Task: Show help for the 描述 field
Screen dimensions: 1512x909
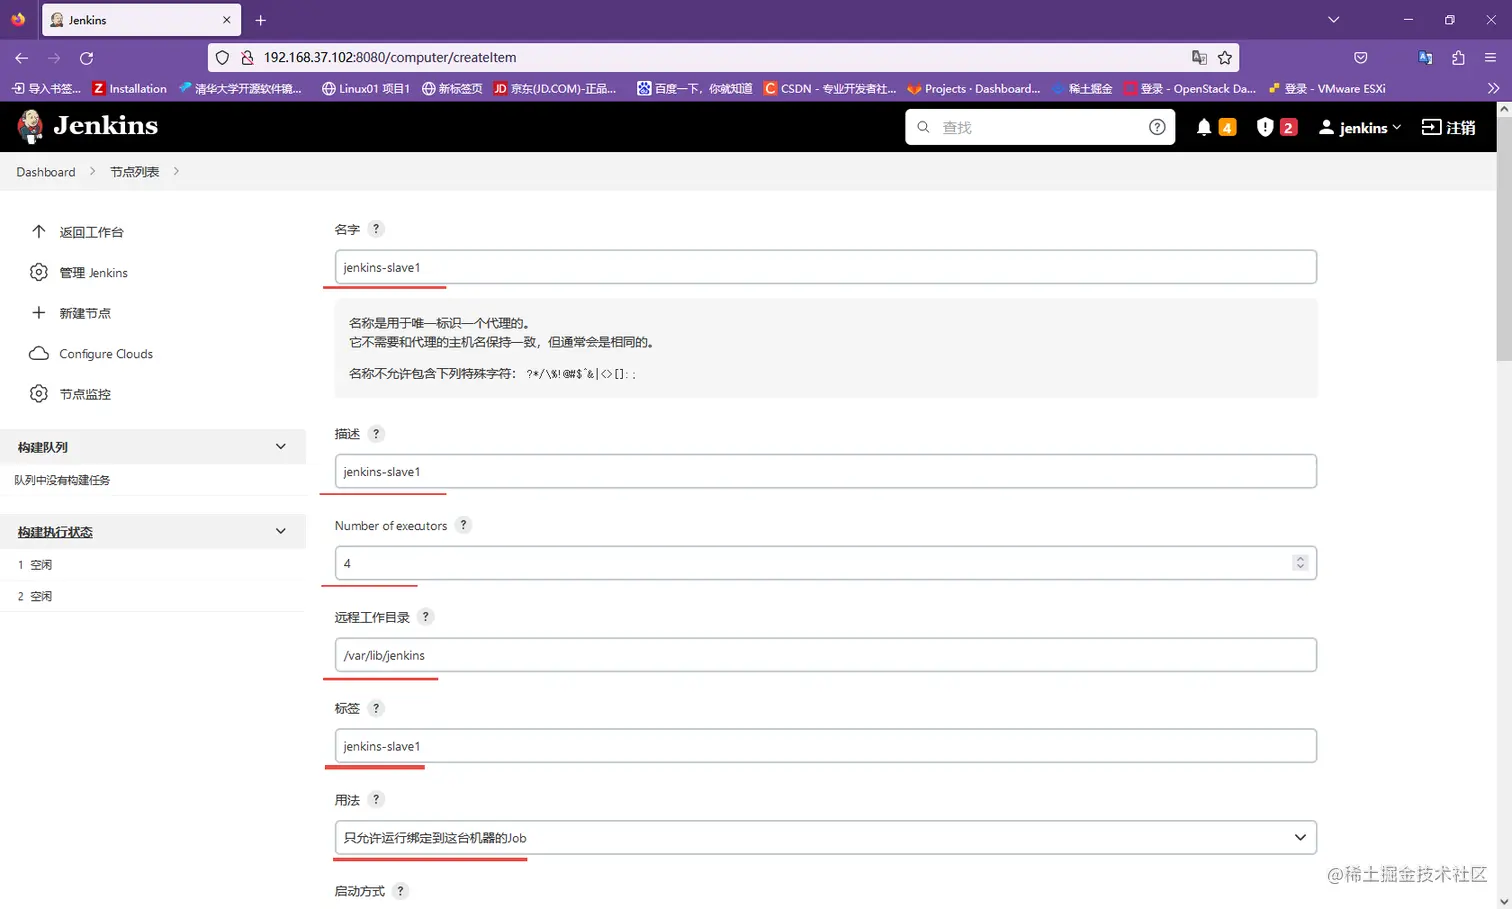Action: pyautogui.click(x=376, y=433)
